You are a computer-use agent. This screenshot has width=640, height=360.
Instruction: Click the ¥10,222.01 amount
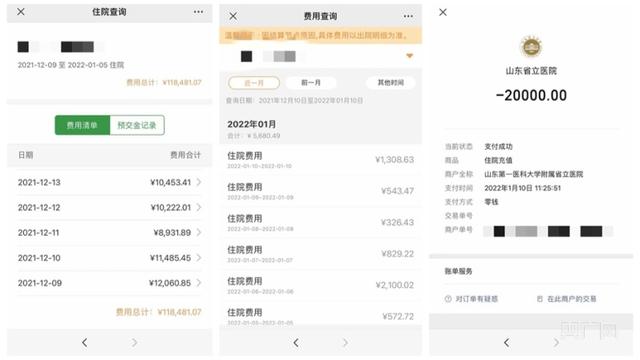pos(170,207)
